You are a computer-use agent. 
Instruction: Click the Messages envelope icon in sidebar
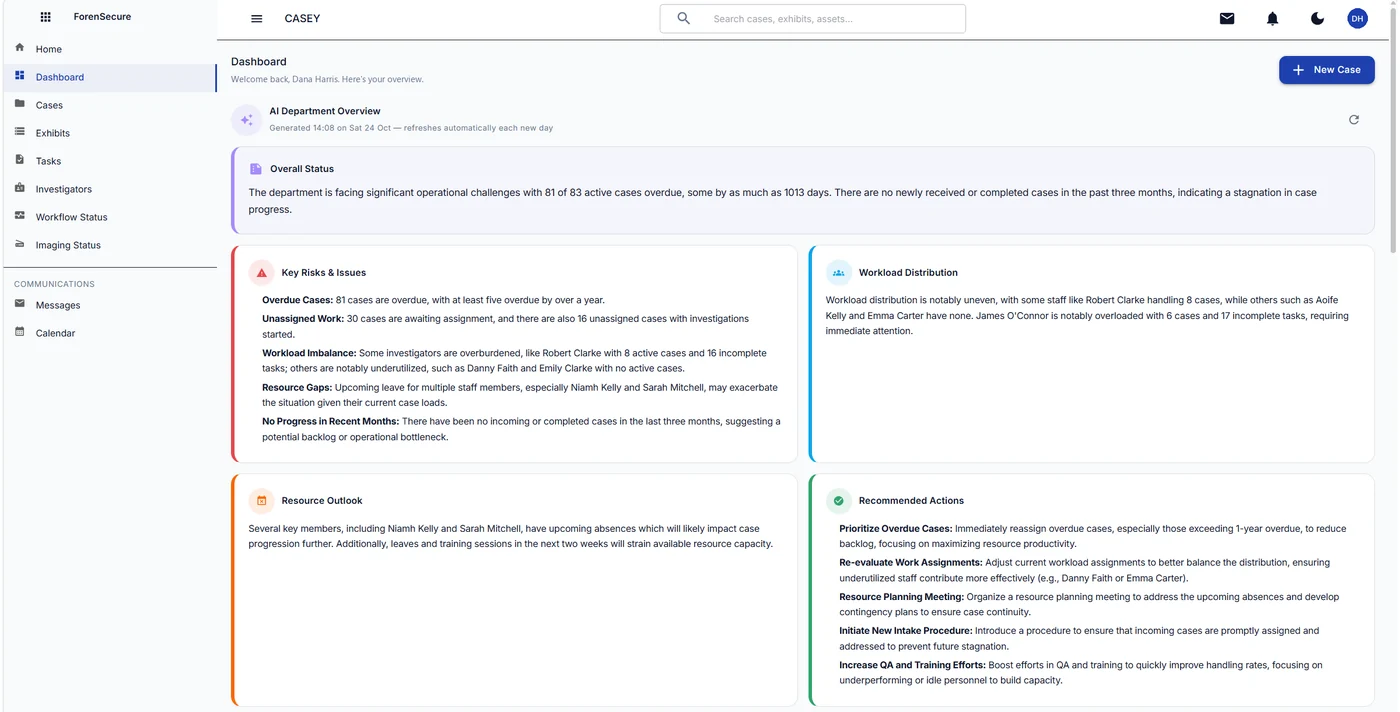20,304
